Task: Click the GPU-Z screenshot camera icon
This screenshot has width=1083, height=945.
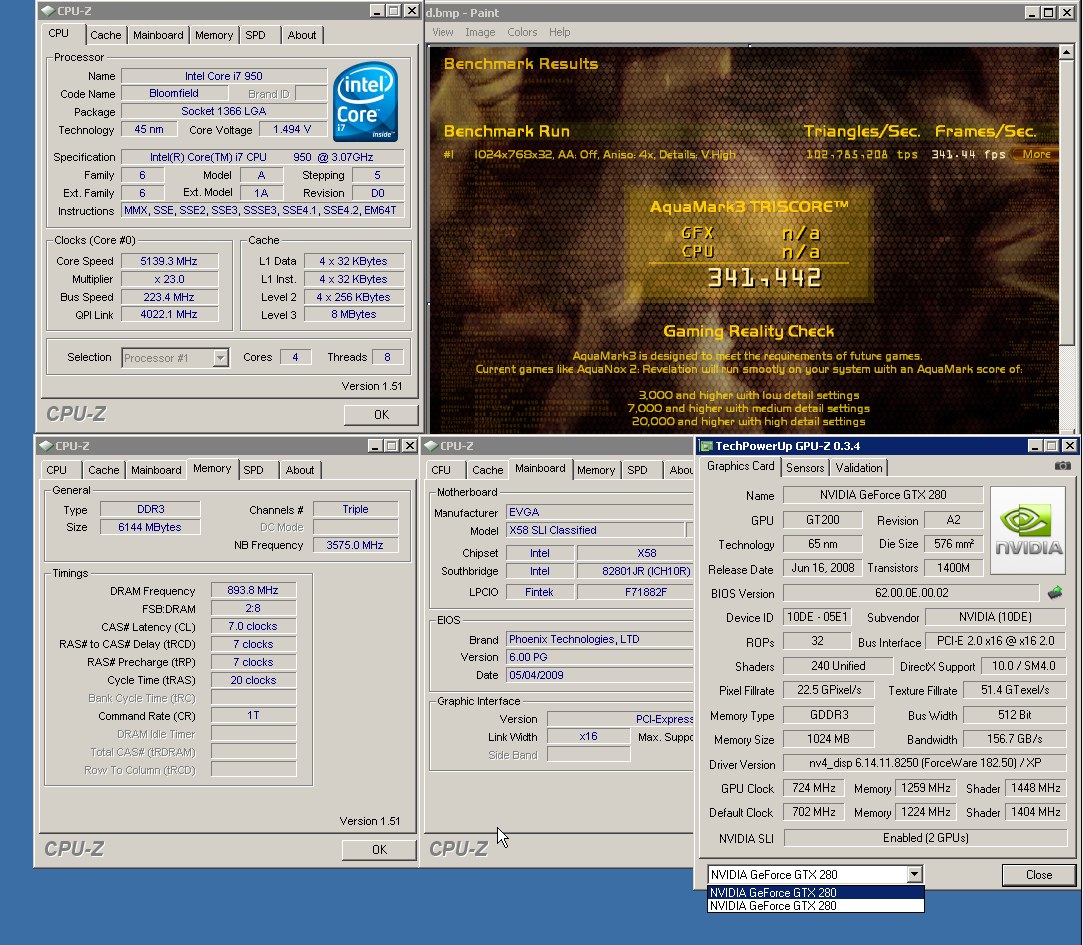Action: [1062, 466]
